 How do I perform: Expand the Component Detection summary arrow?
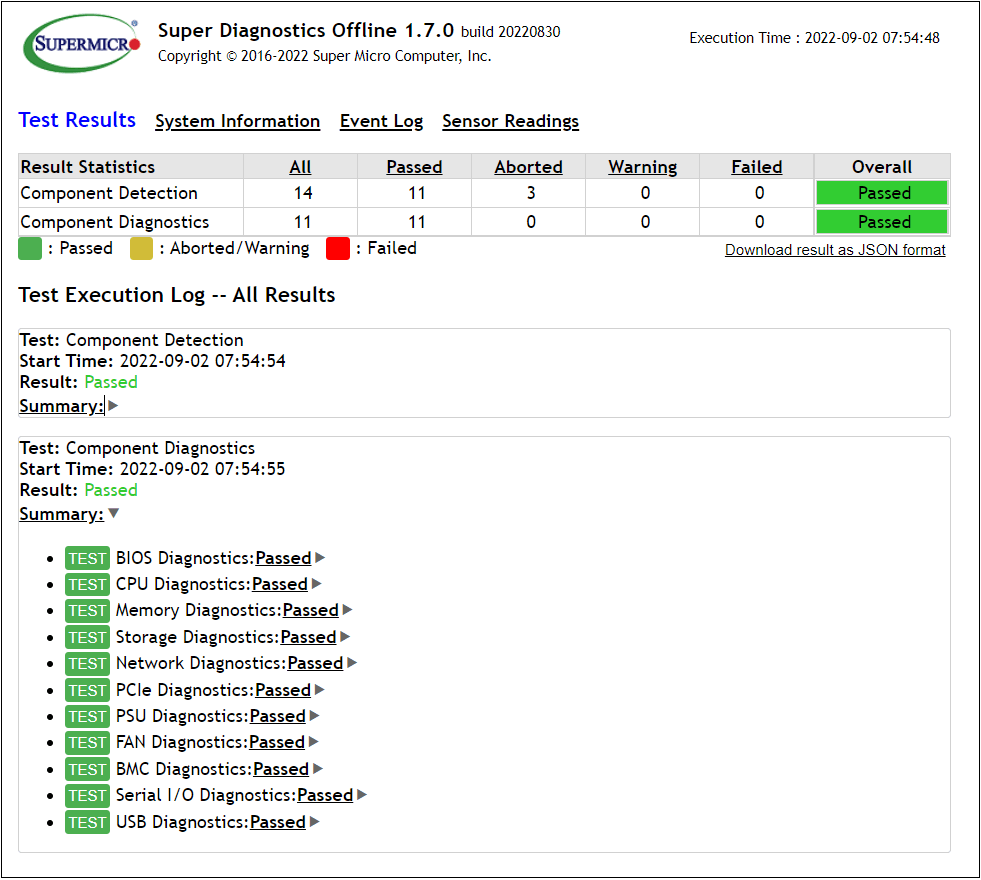point(113,406)
